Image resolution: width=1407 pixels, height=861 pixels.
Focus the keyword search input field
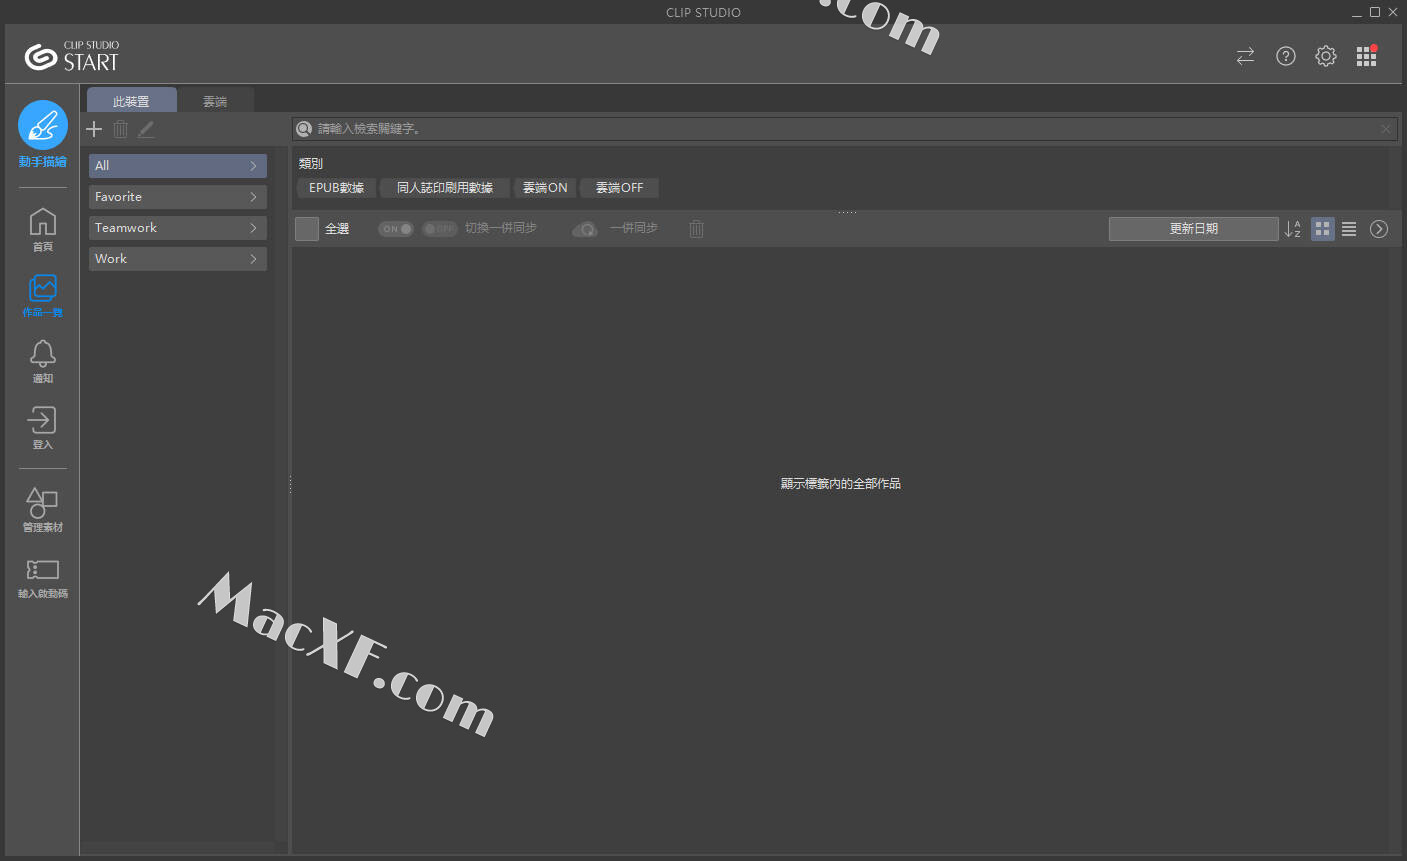845,129
